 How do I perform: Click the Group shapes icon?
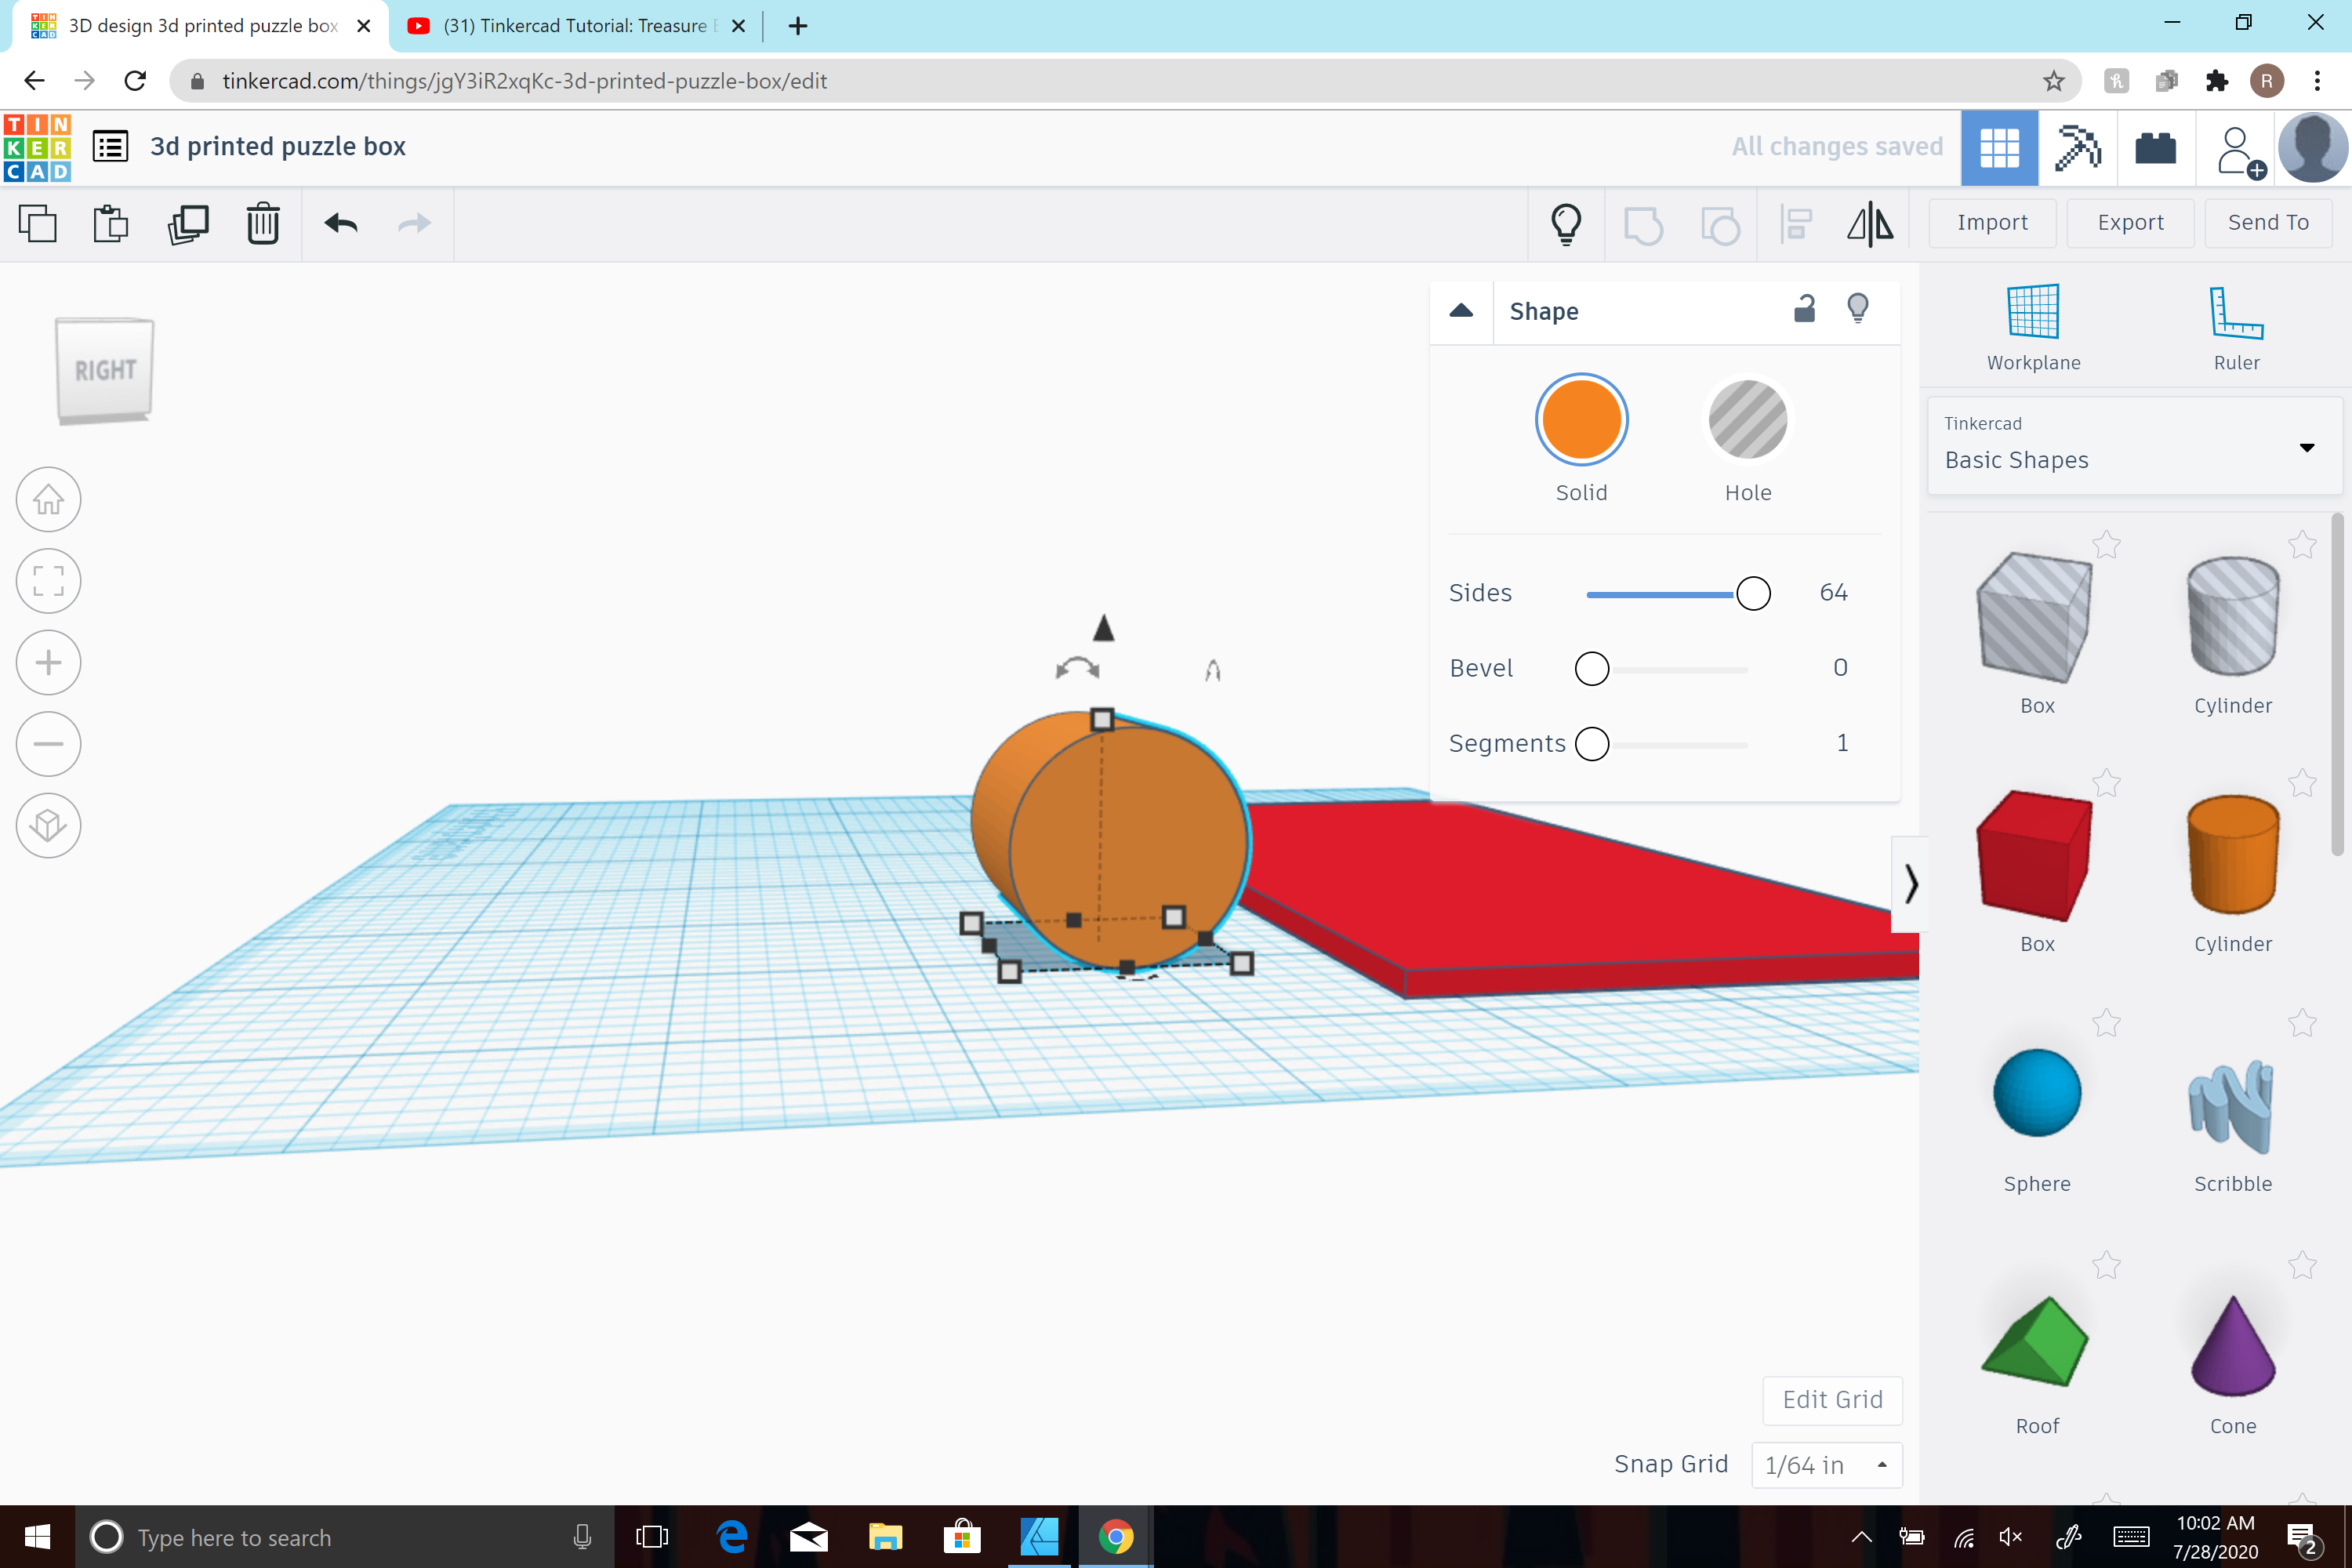(1643, 225)
